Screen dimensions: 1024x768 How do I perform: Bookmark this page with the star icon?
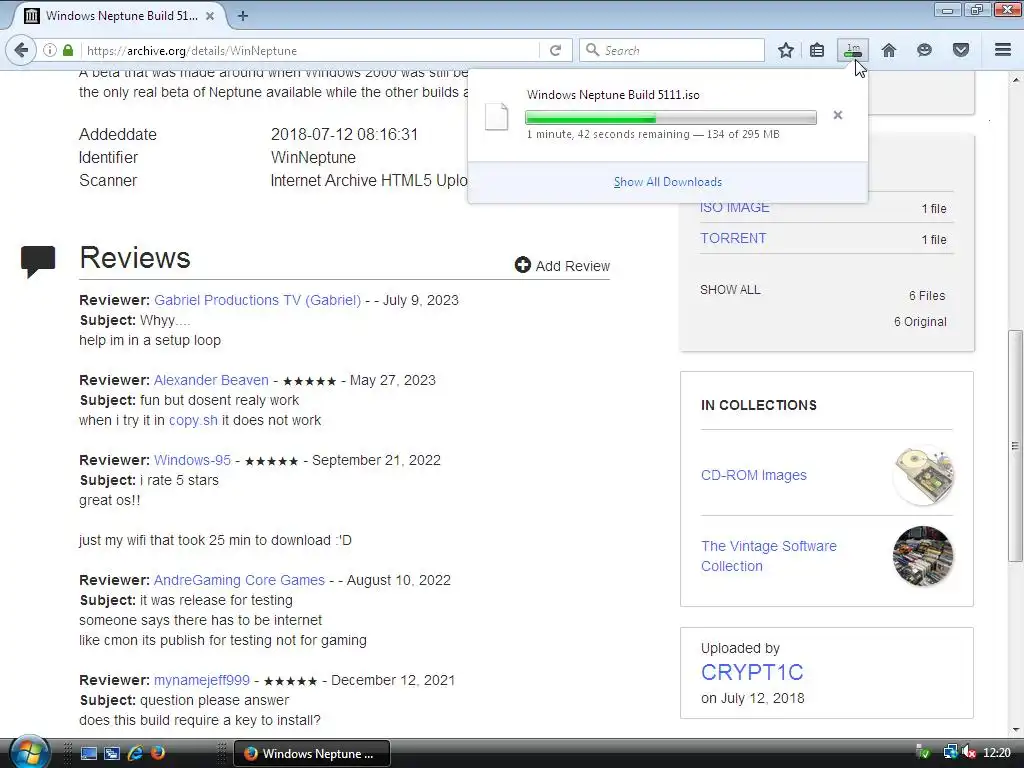tap(786, 50)
